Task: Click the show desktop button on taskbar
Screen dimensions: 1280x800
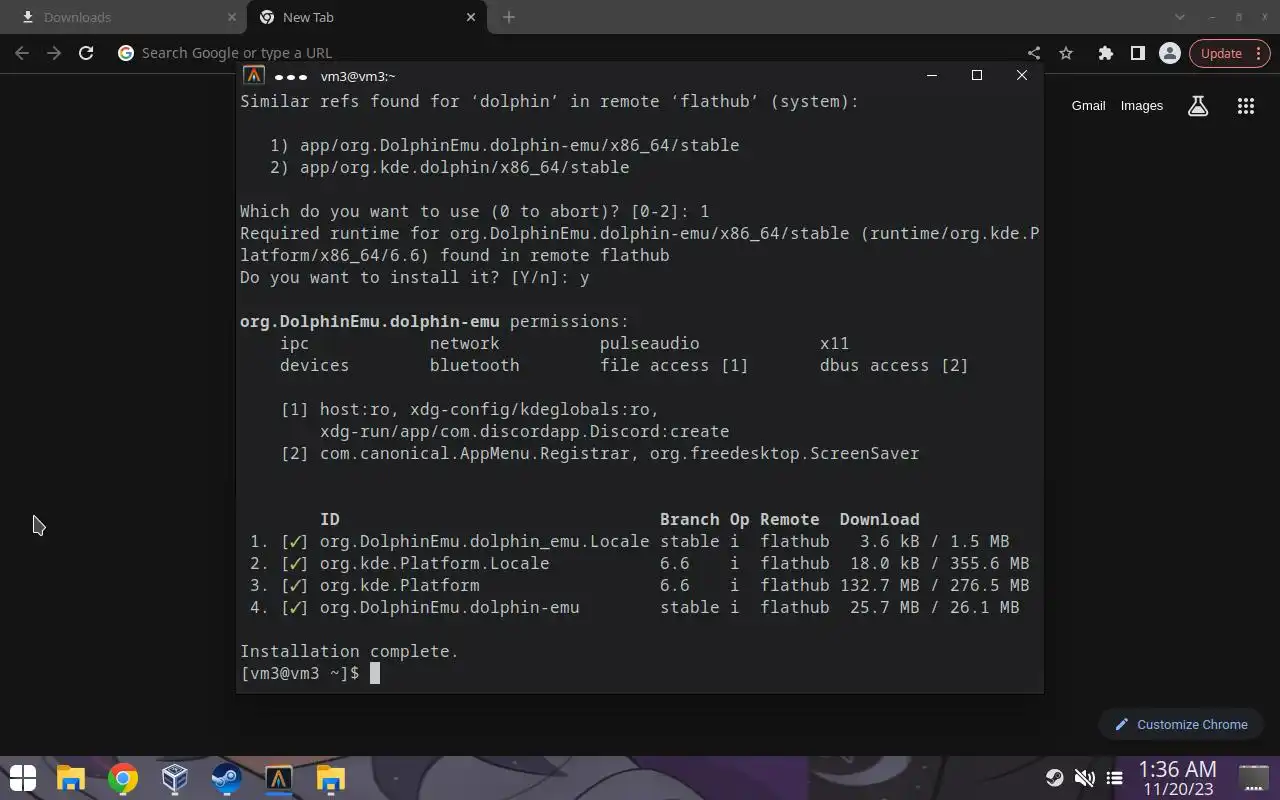Action: click(1253, 778)
